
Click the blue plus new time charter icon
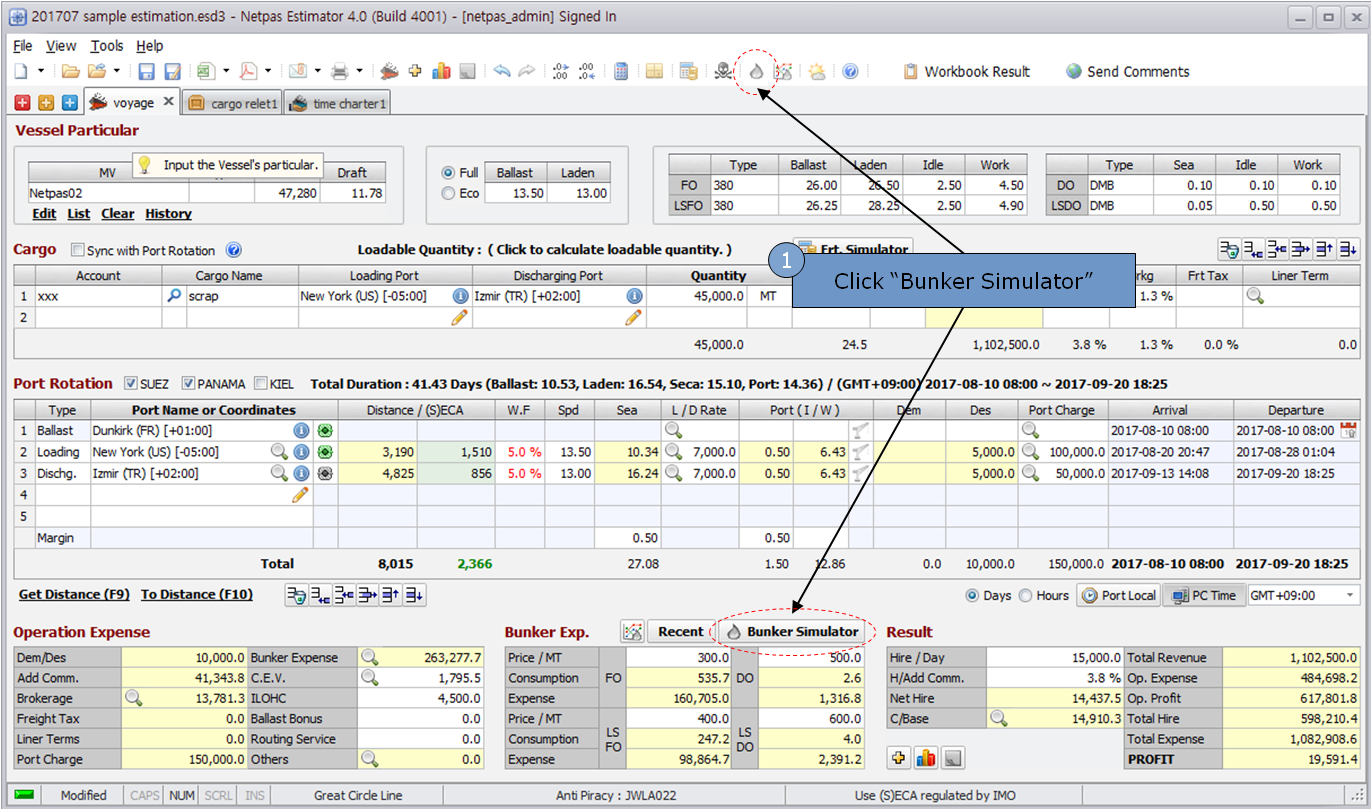pyautogui.click(x=69, y=102)
